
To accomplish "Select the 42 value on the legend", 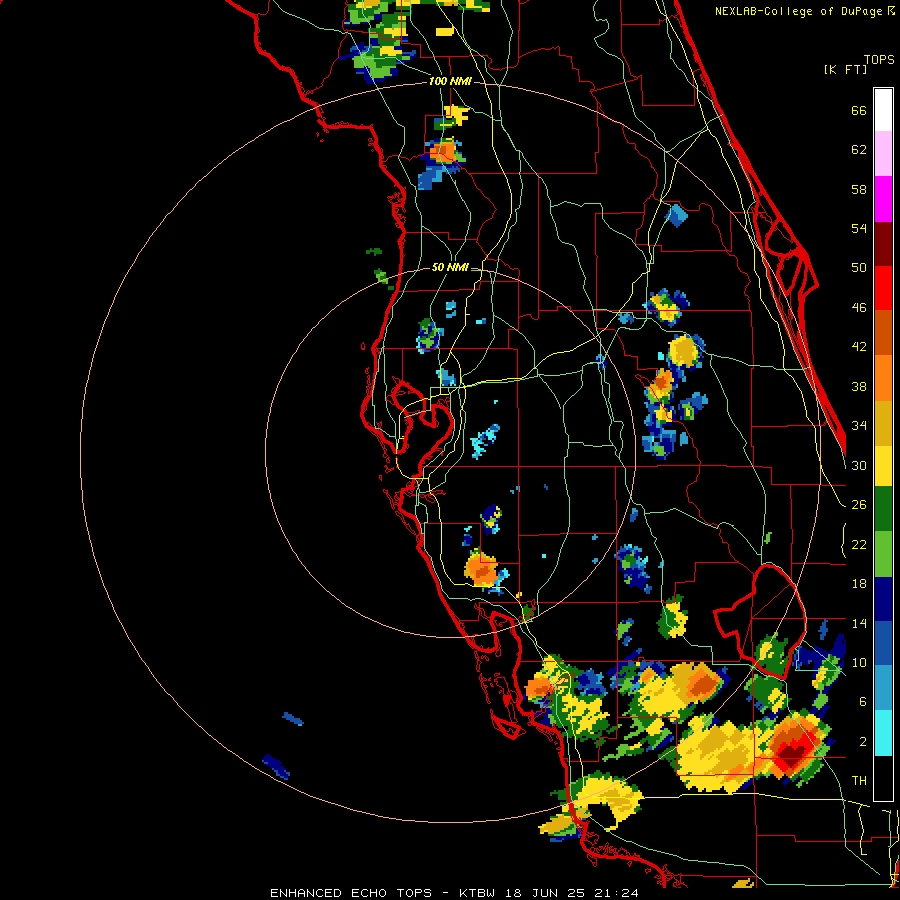I will [x=859, y=347].
